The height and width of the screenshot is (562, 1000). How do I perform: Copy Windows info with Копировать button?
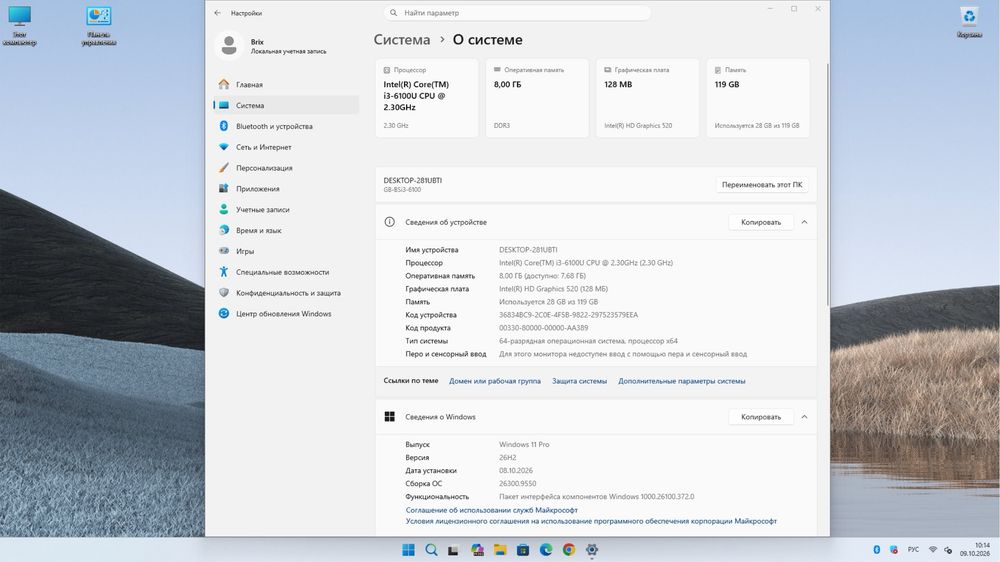pos(761,417)
